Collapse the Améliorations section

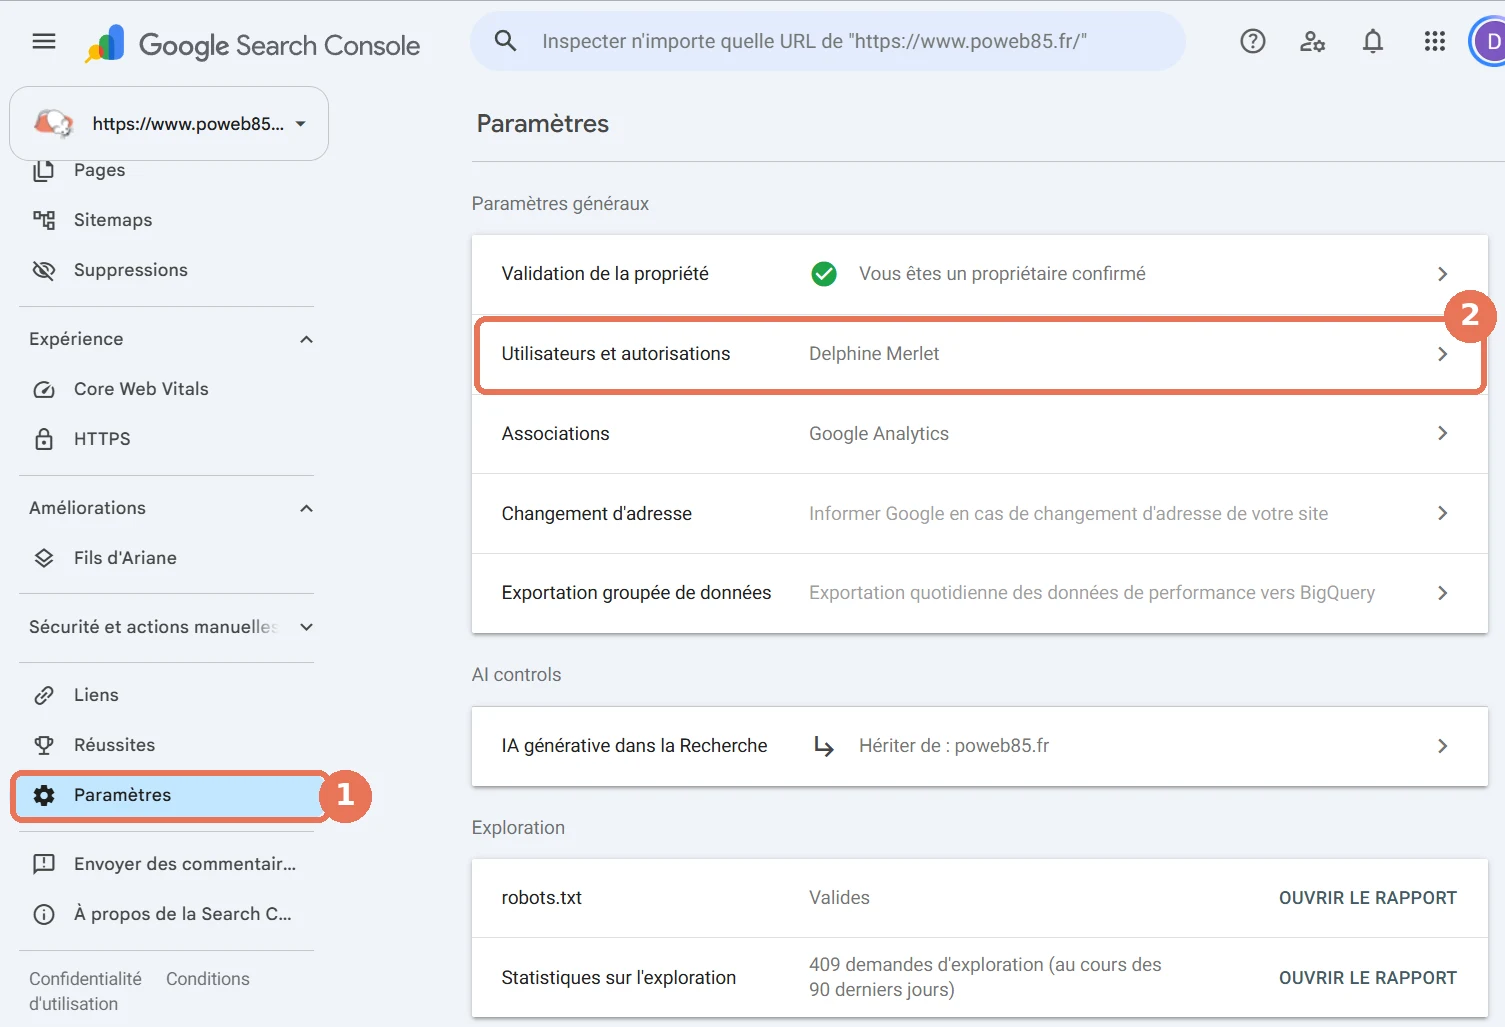point(306,508)
